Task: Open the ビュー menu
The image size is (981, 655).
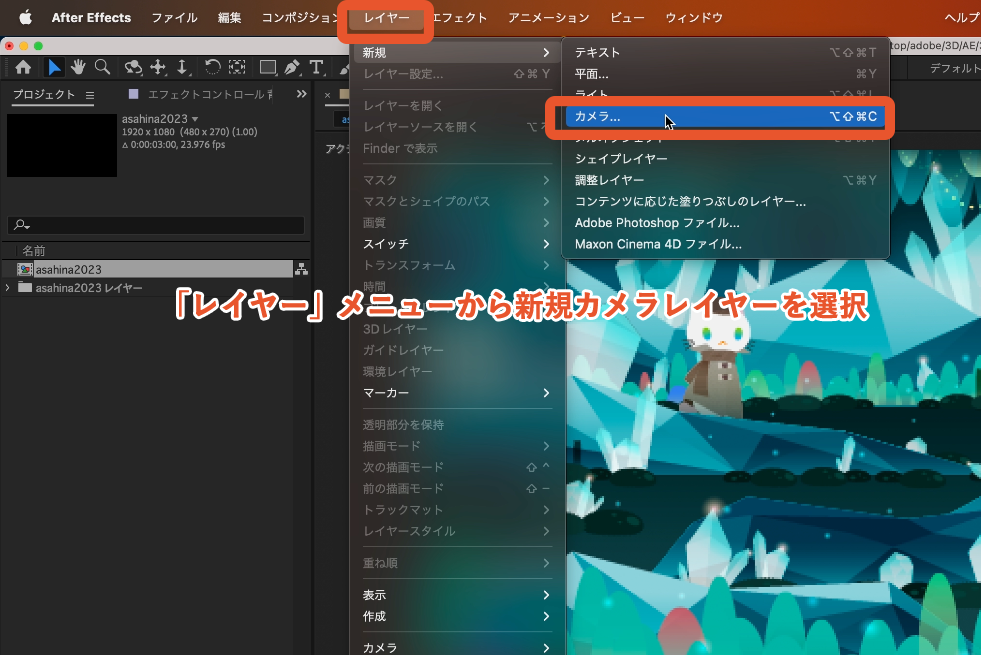Action: click(628, 18)
